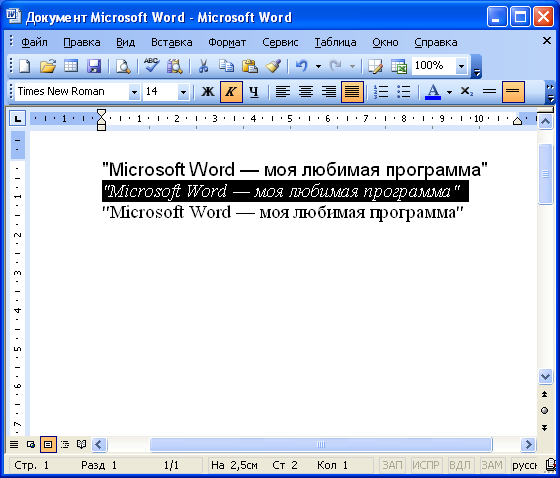Open the Print Preview icon

pos(123,66)
